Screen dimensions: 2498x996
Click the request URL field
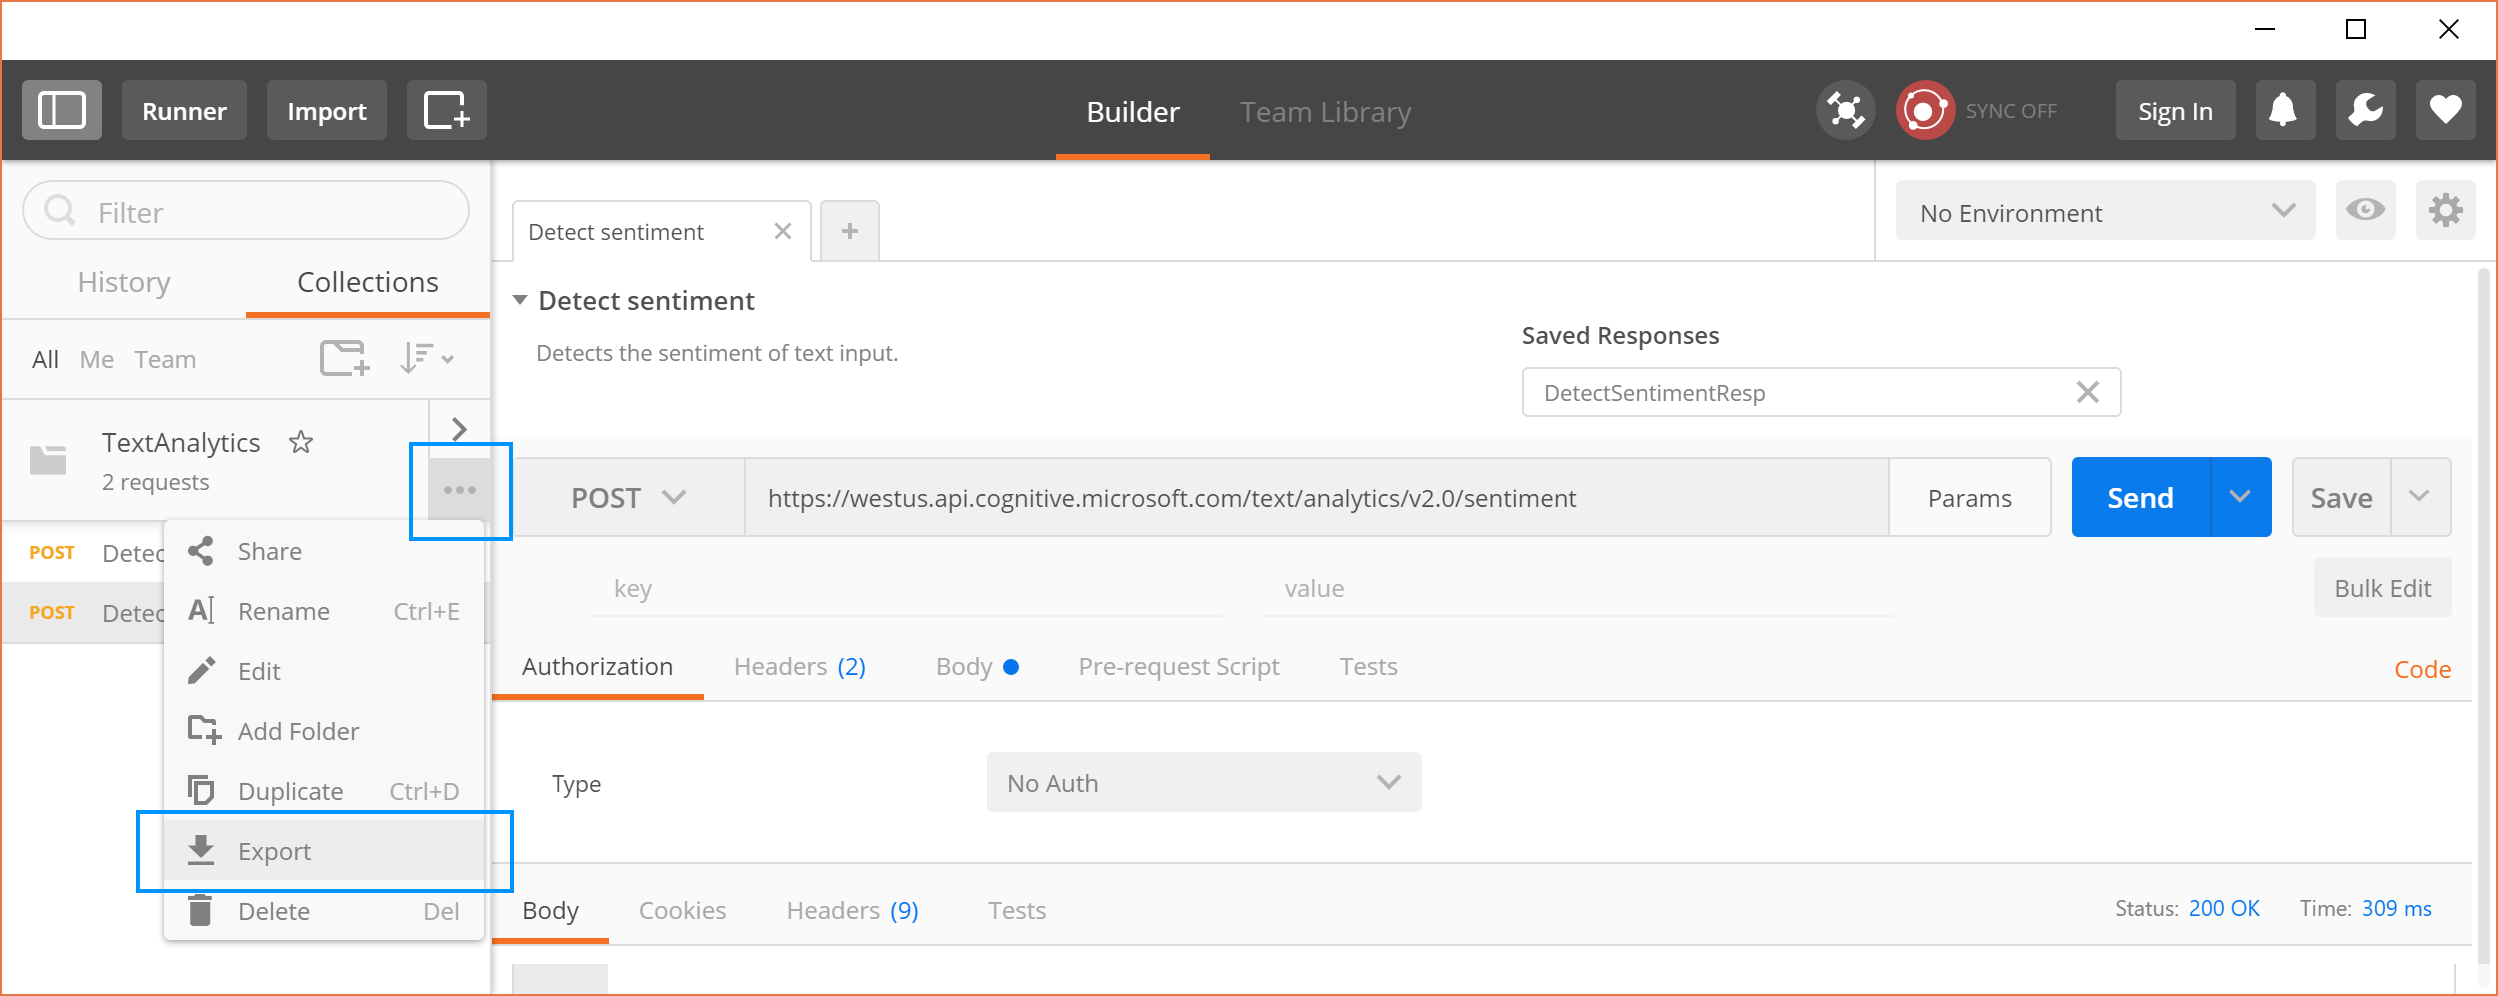point(1315,498)
